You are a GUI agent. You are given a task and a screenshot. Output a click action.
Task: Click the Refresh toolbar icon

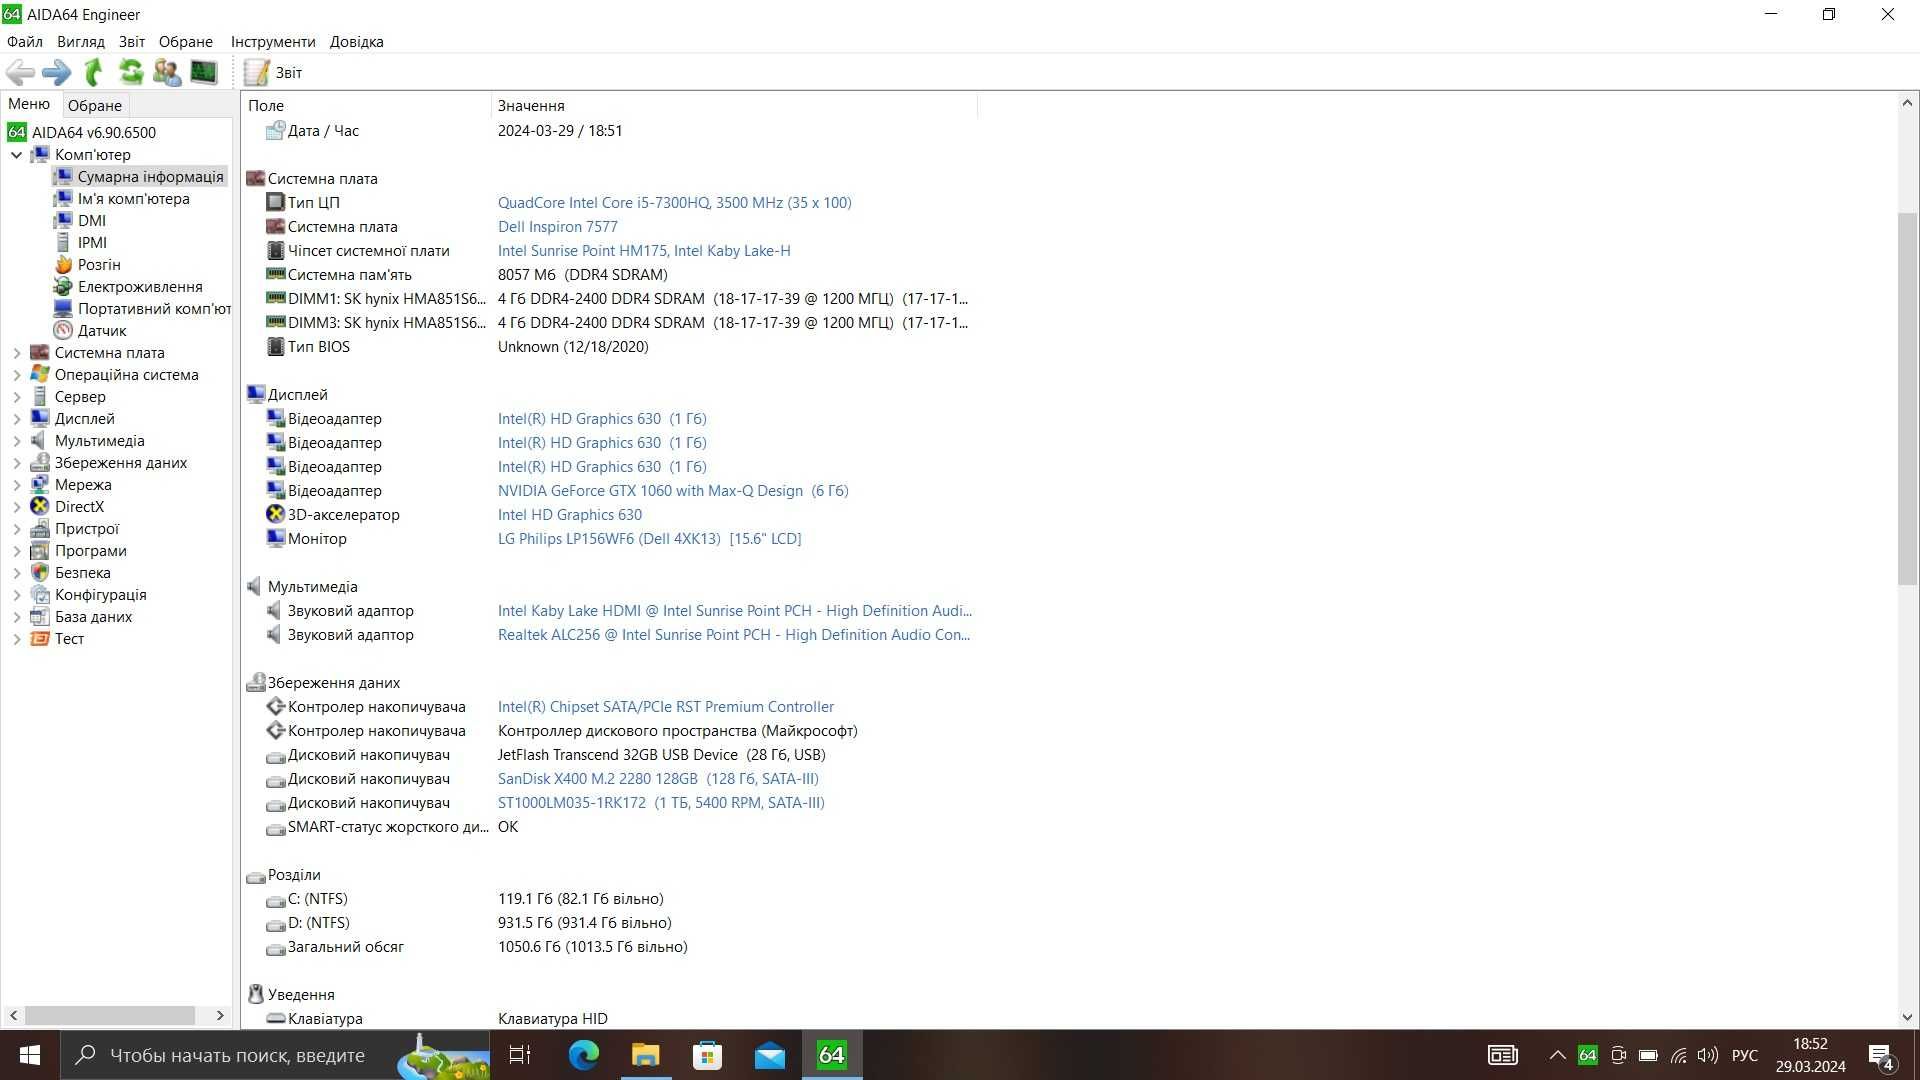(x=131, y=72)
